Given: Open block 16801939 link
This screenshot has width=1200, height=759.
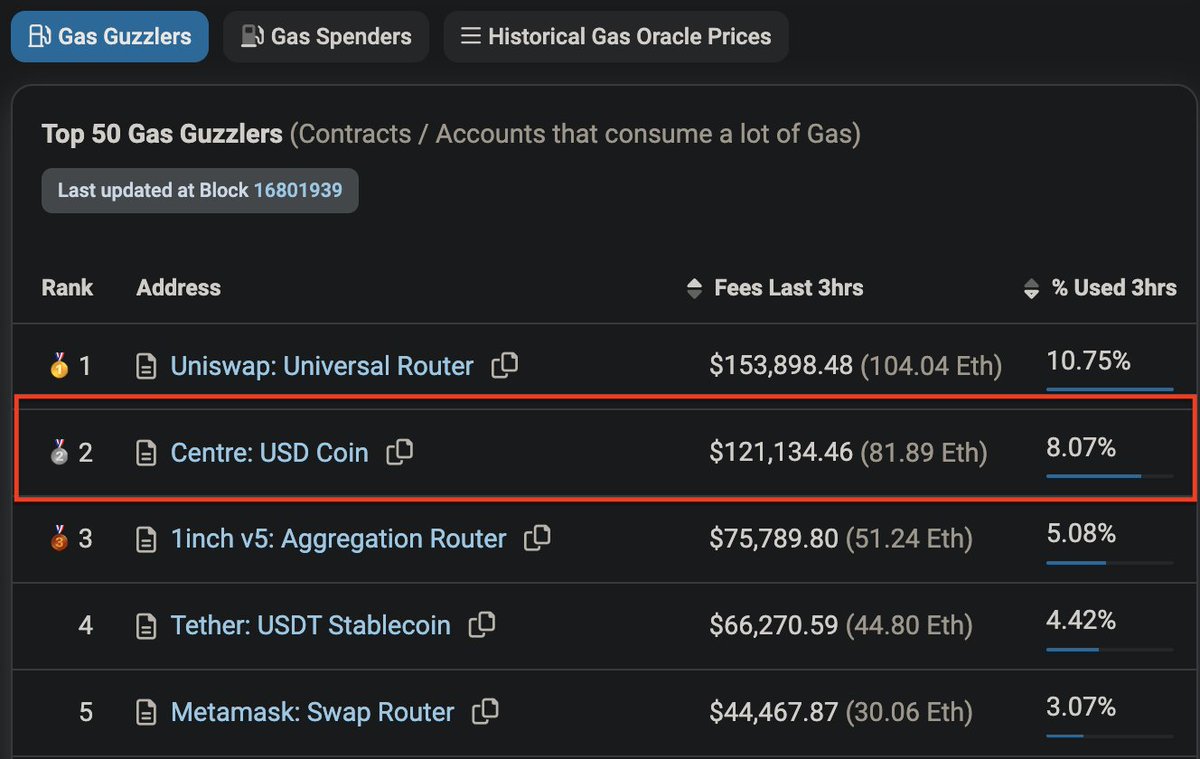Looking at the screenshot, I should pos(298,190).
